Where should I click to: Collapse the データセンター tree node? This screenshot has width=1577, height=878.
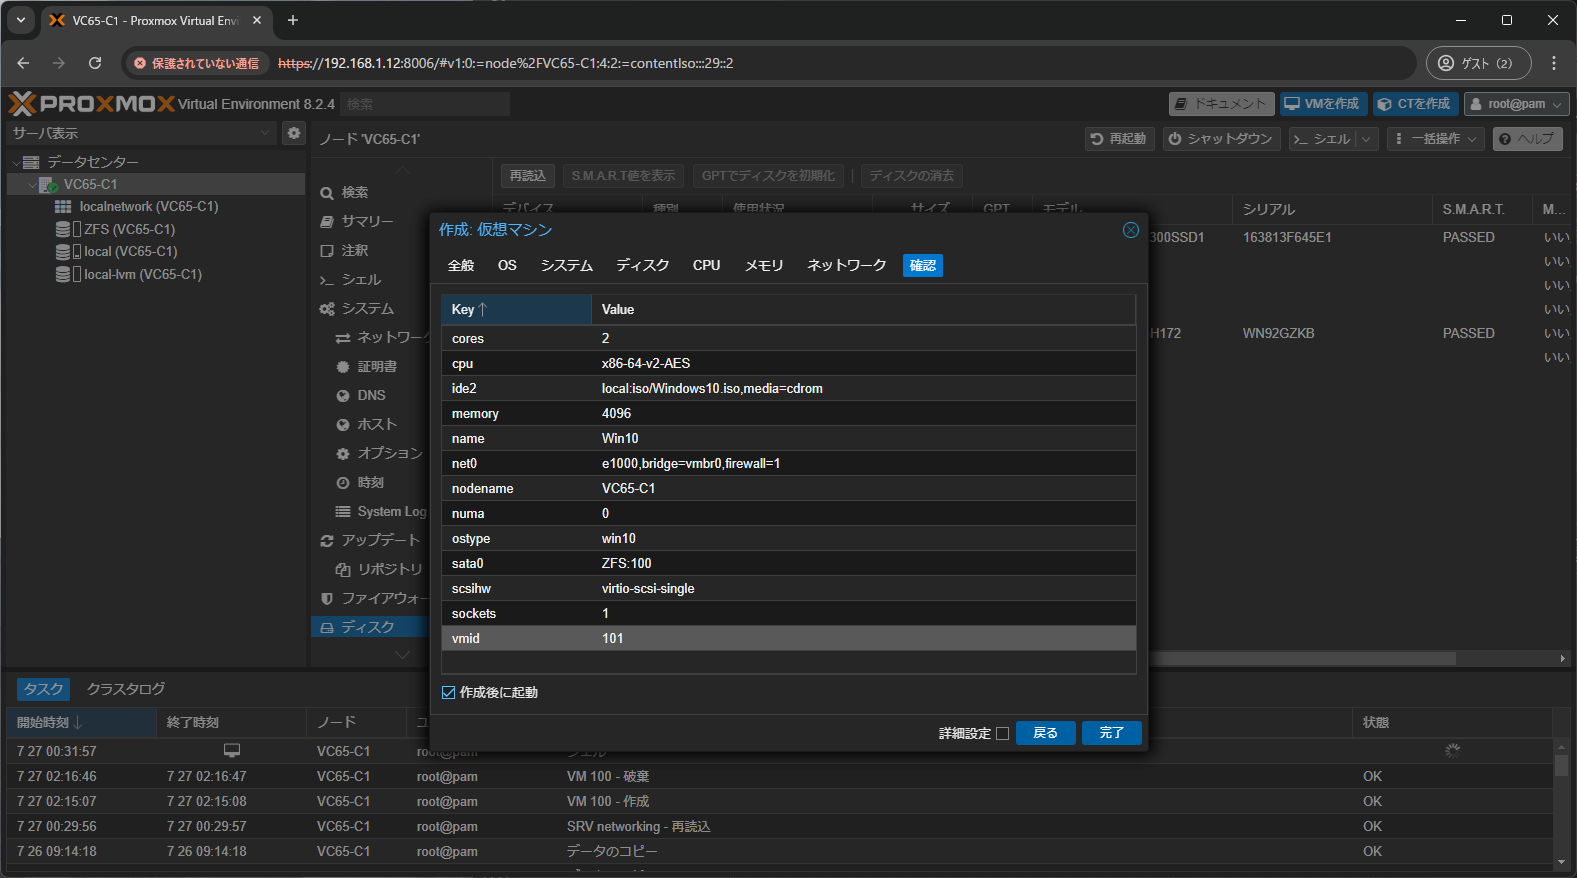16,162
